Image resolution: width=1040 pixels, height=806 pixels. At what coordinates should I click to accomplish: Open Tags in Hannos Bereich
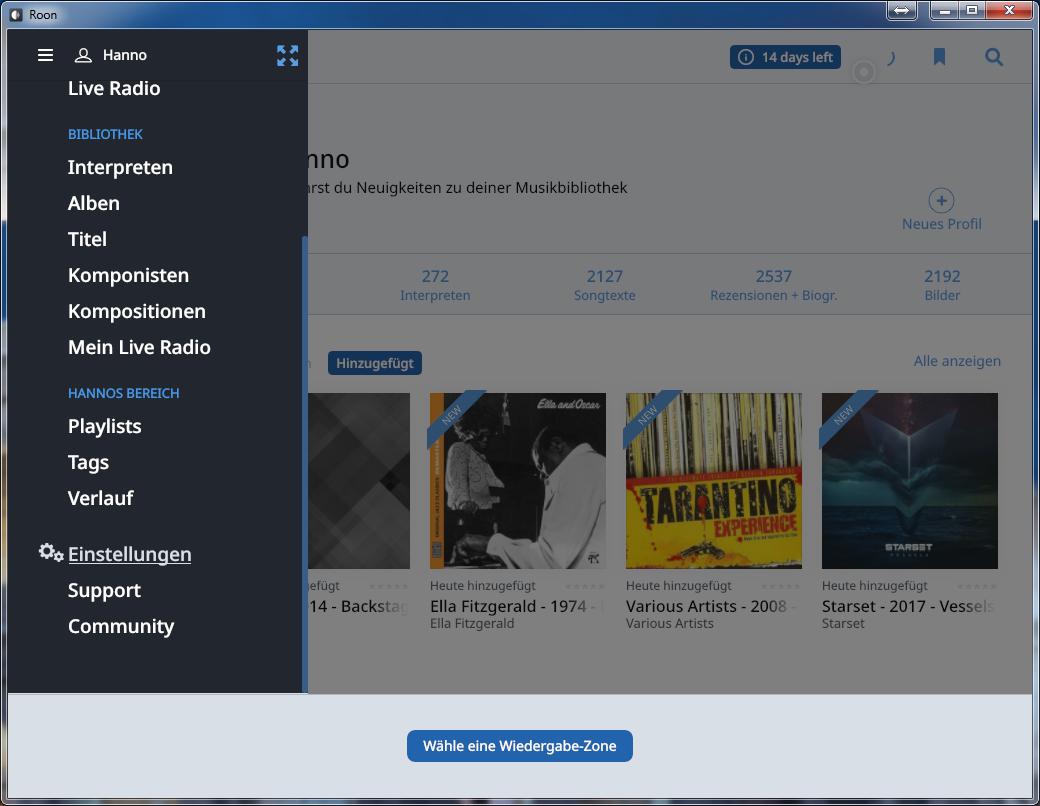(88, 462)
